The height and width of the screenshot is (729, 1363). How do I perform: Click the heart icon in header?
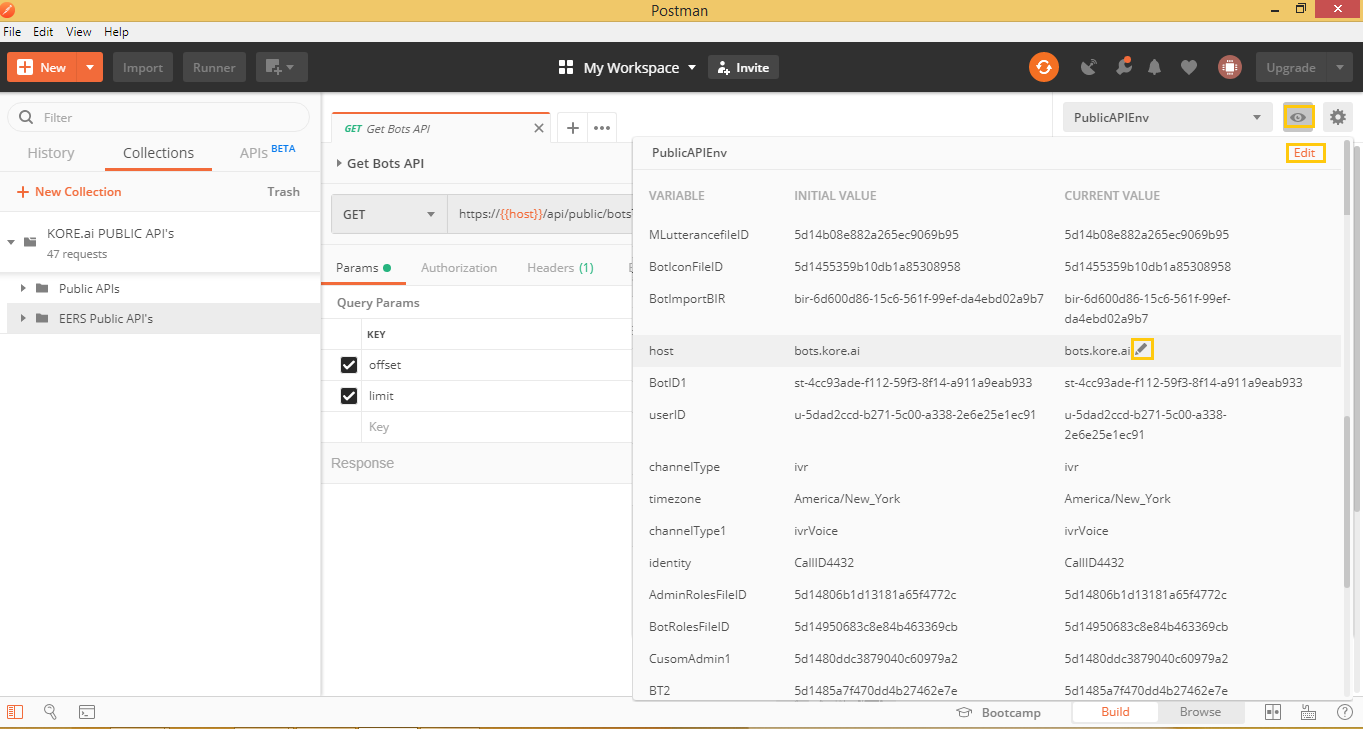pyautogui.click(x=1188, y=67)
